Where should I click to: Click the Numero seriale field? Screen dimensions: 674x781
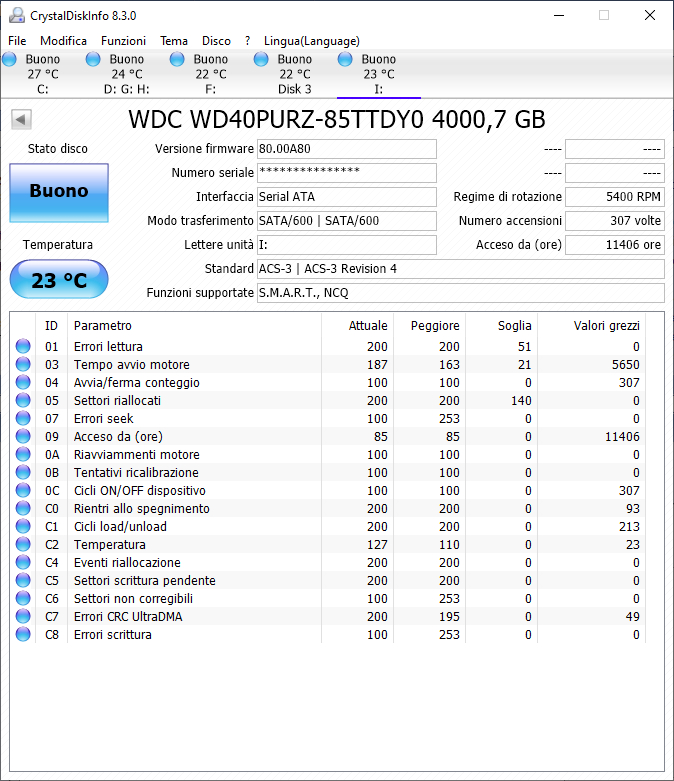(347, 173)
